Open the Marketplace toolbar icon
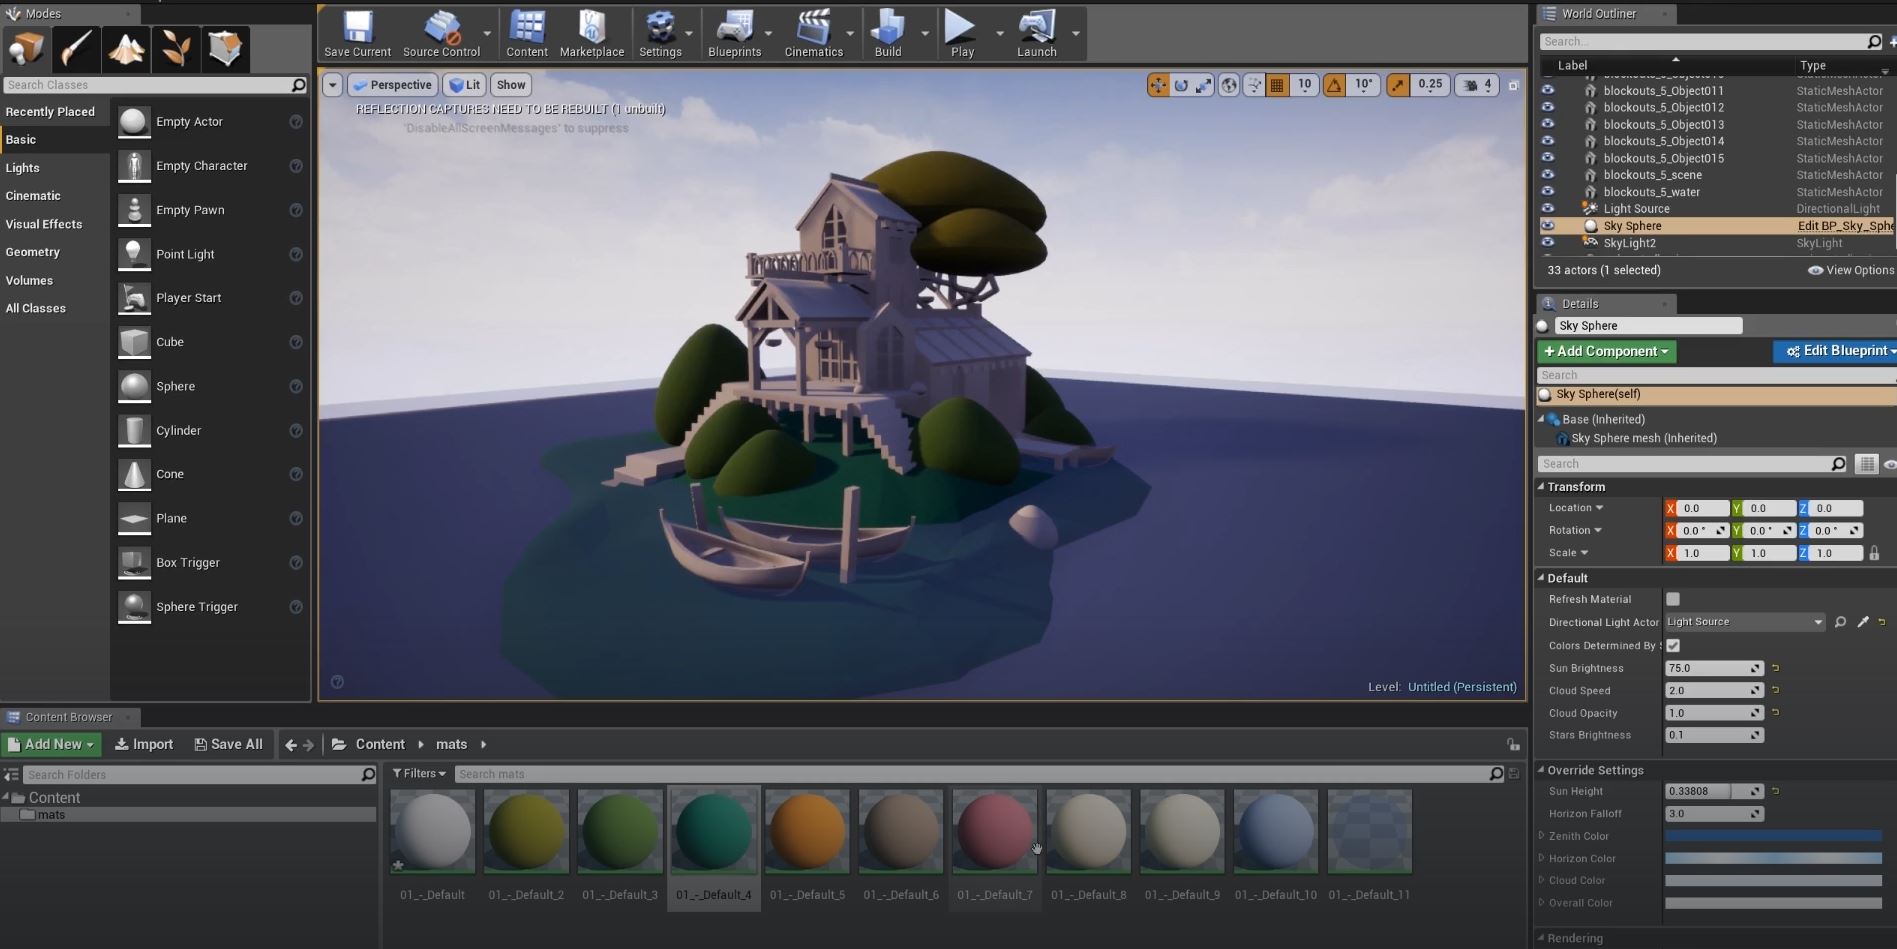 592,34
